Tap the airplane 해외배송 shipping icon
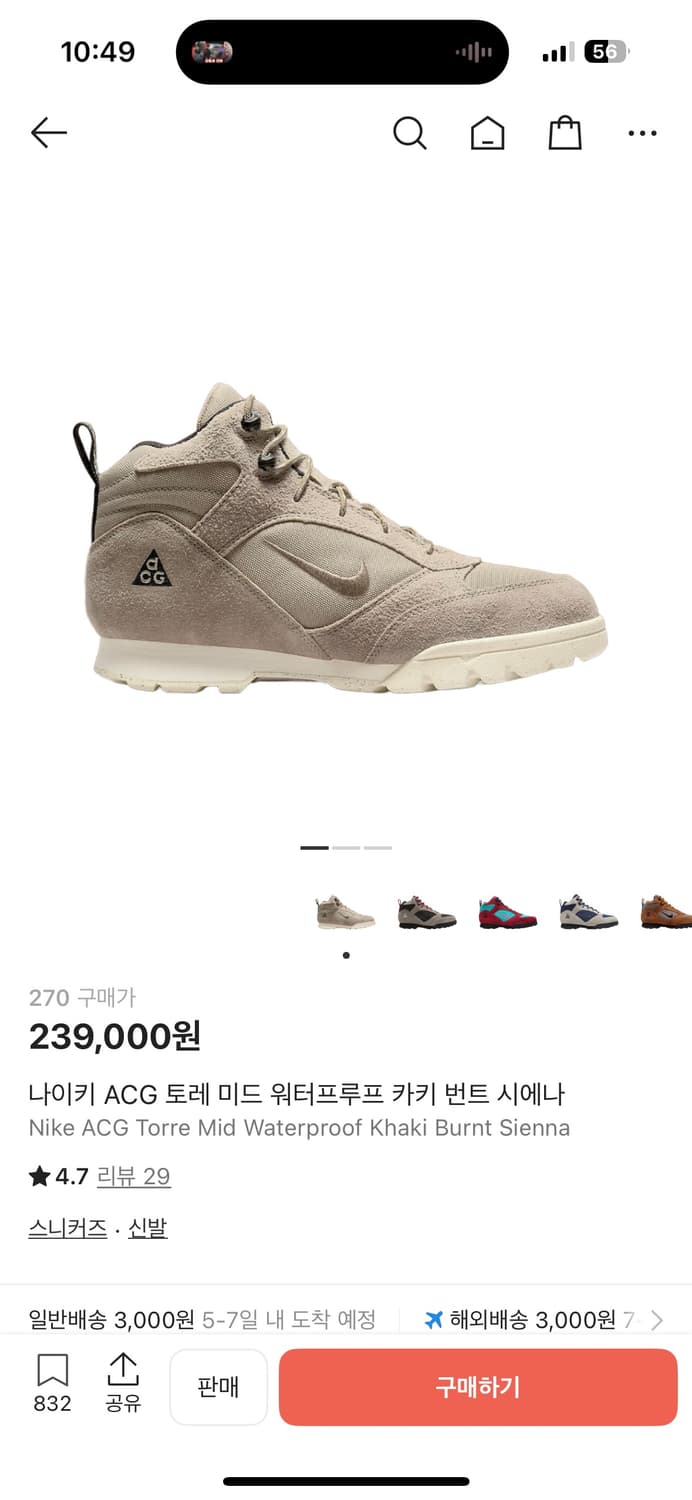This screenshot has height=1500, width=692. (433, 1320)
